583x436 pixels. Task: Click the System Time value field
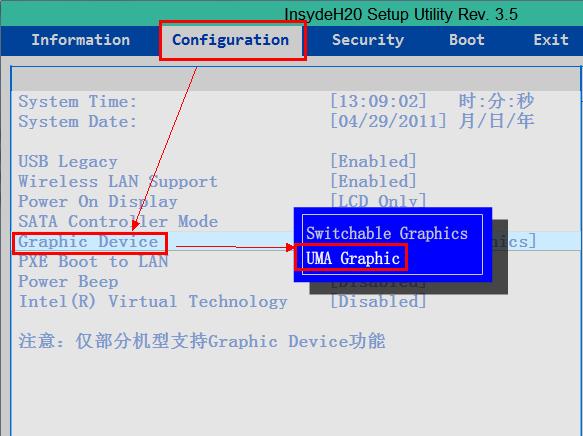click(379, 101)
